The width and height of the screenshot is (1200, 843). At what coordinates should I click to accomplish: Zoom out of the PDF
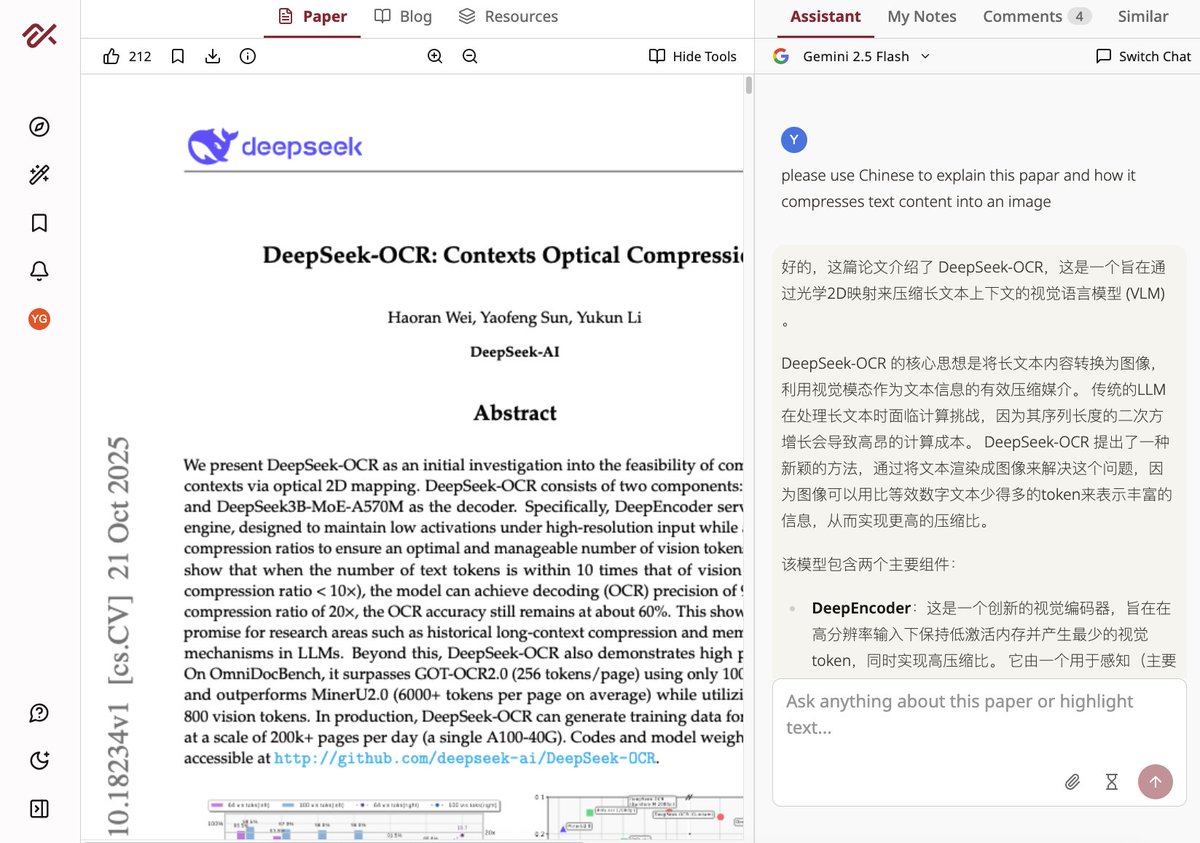pos(470,57)
